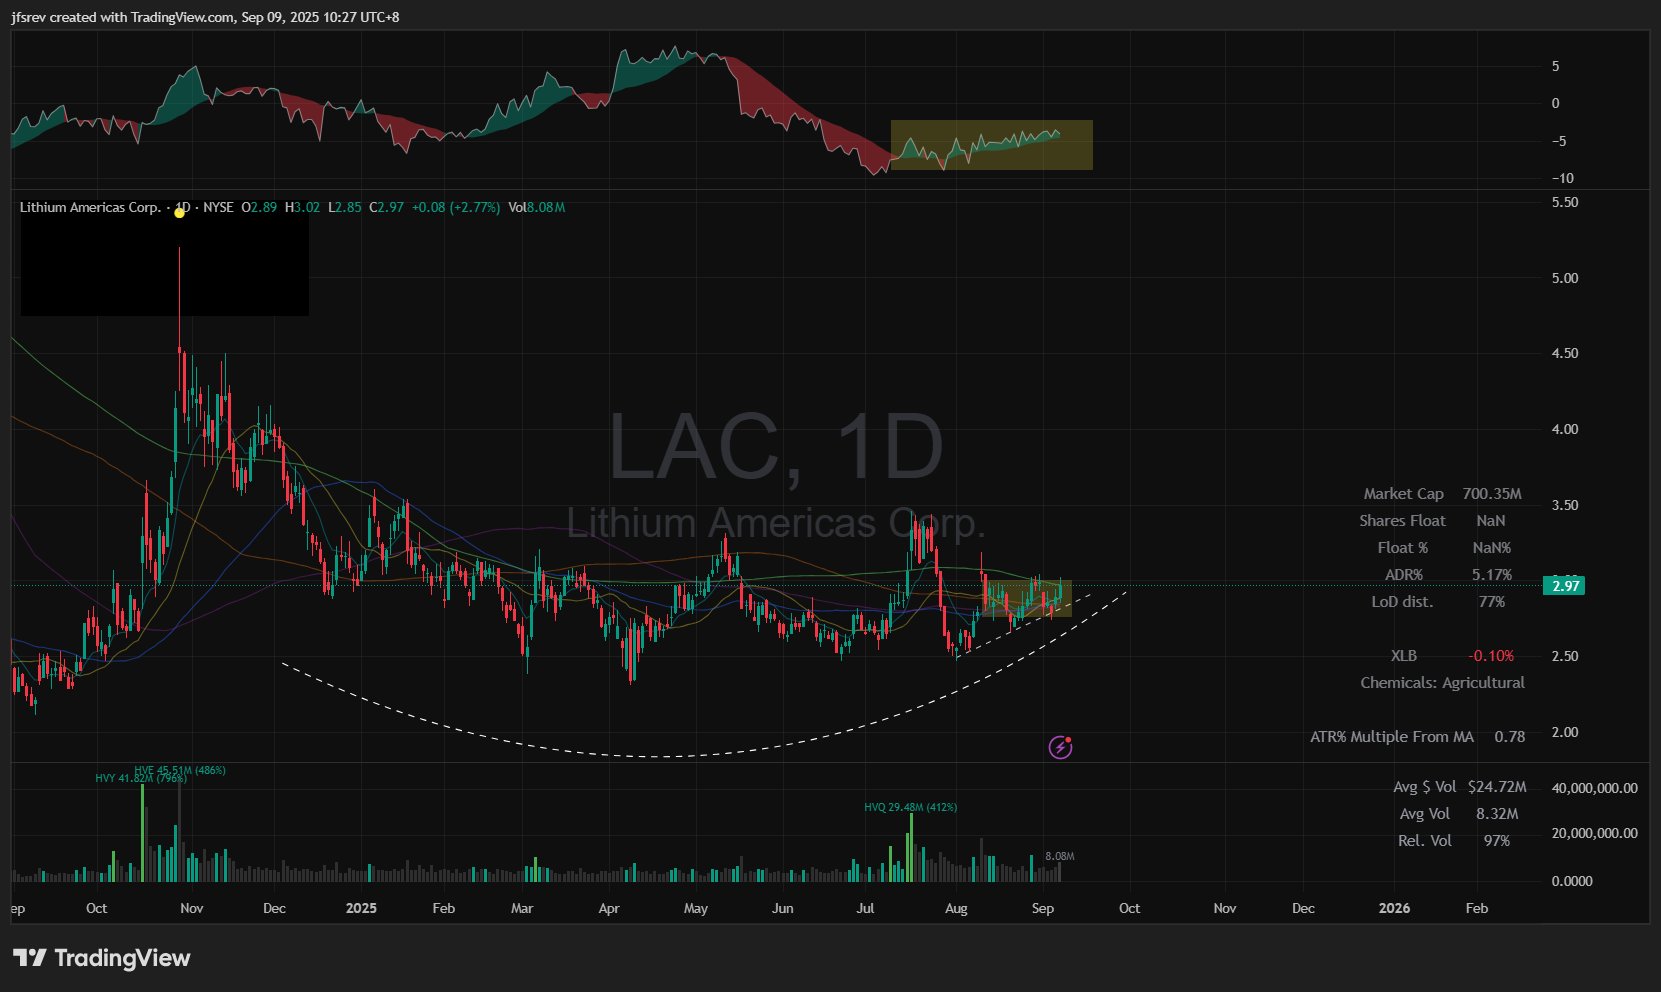Viewport: 1661px width, 992px height.
Task: Click the "Lithium Americas Corp." symbol title
Action: click(90, 208)
